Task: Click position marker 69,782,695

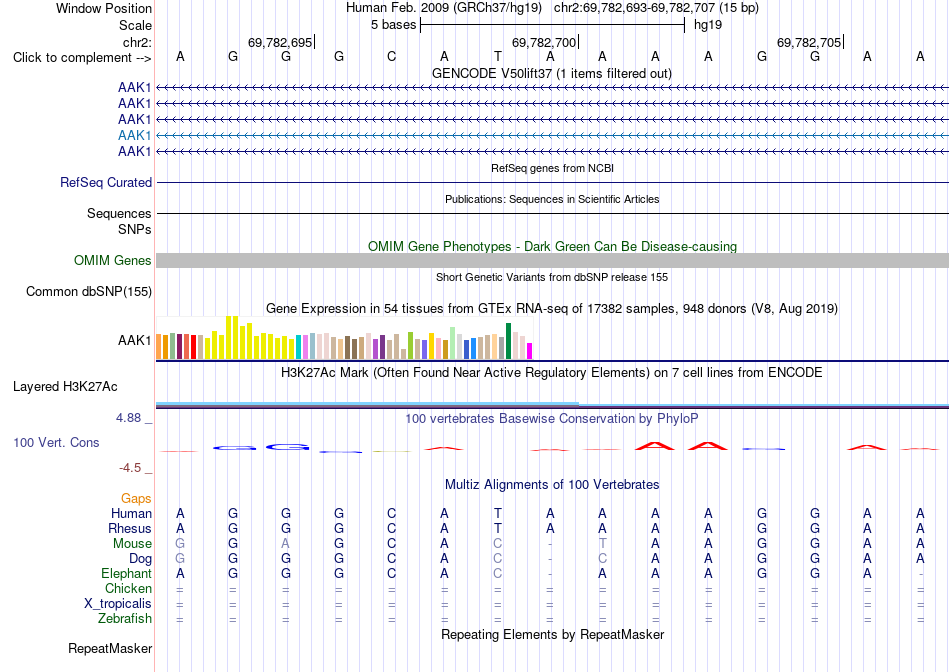Action: click(280, 42)
